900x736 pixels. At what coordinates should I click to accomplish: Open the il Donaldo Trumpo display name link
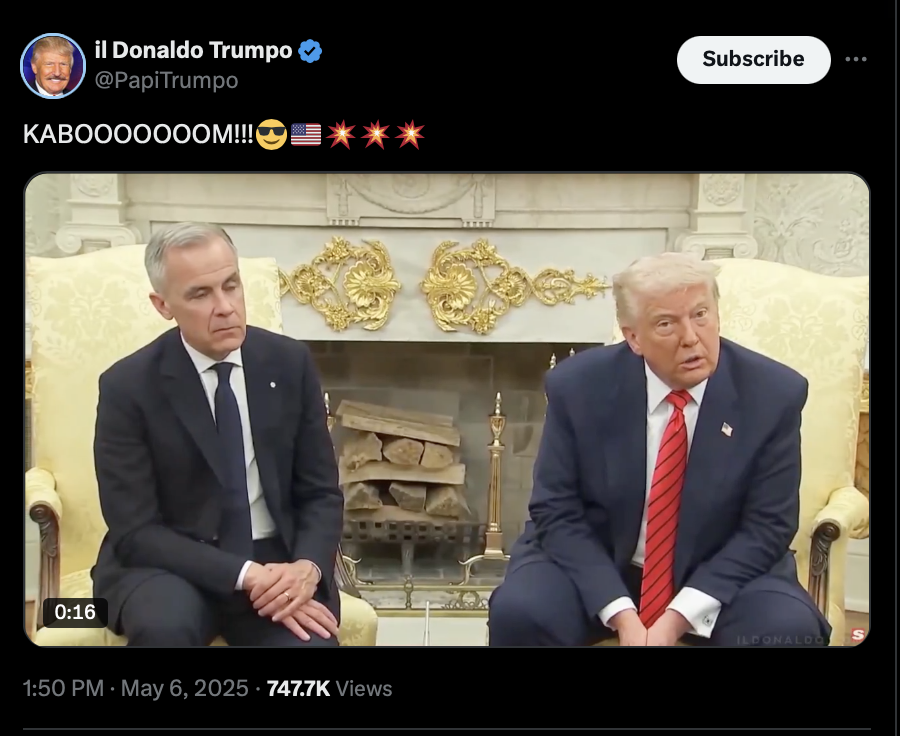[193, 51]
